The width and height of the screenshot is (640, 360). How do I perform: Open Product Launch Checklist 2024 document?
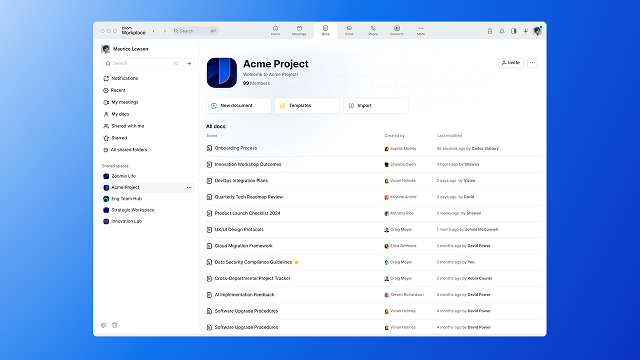pos(247,213)
